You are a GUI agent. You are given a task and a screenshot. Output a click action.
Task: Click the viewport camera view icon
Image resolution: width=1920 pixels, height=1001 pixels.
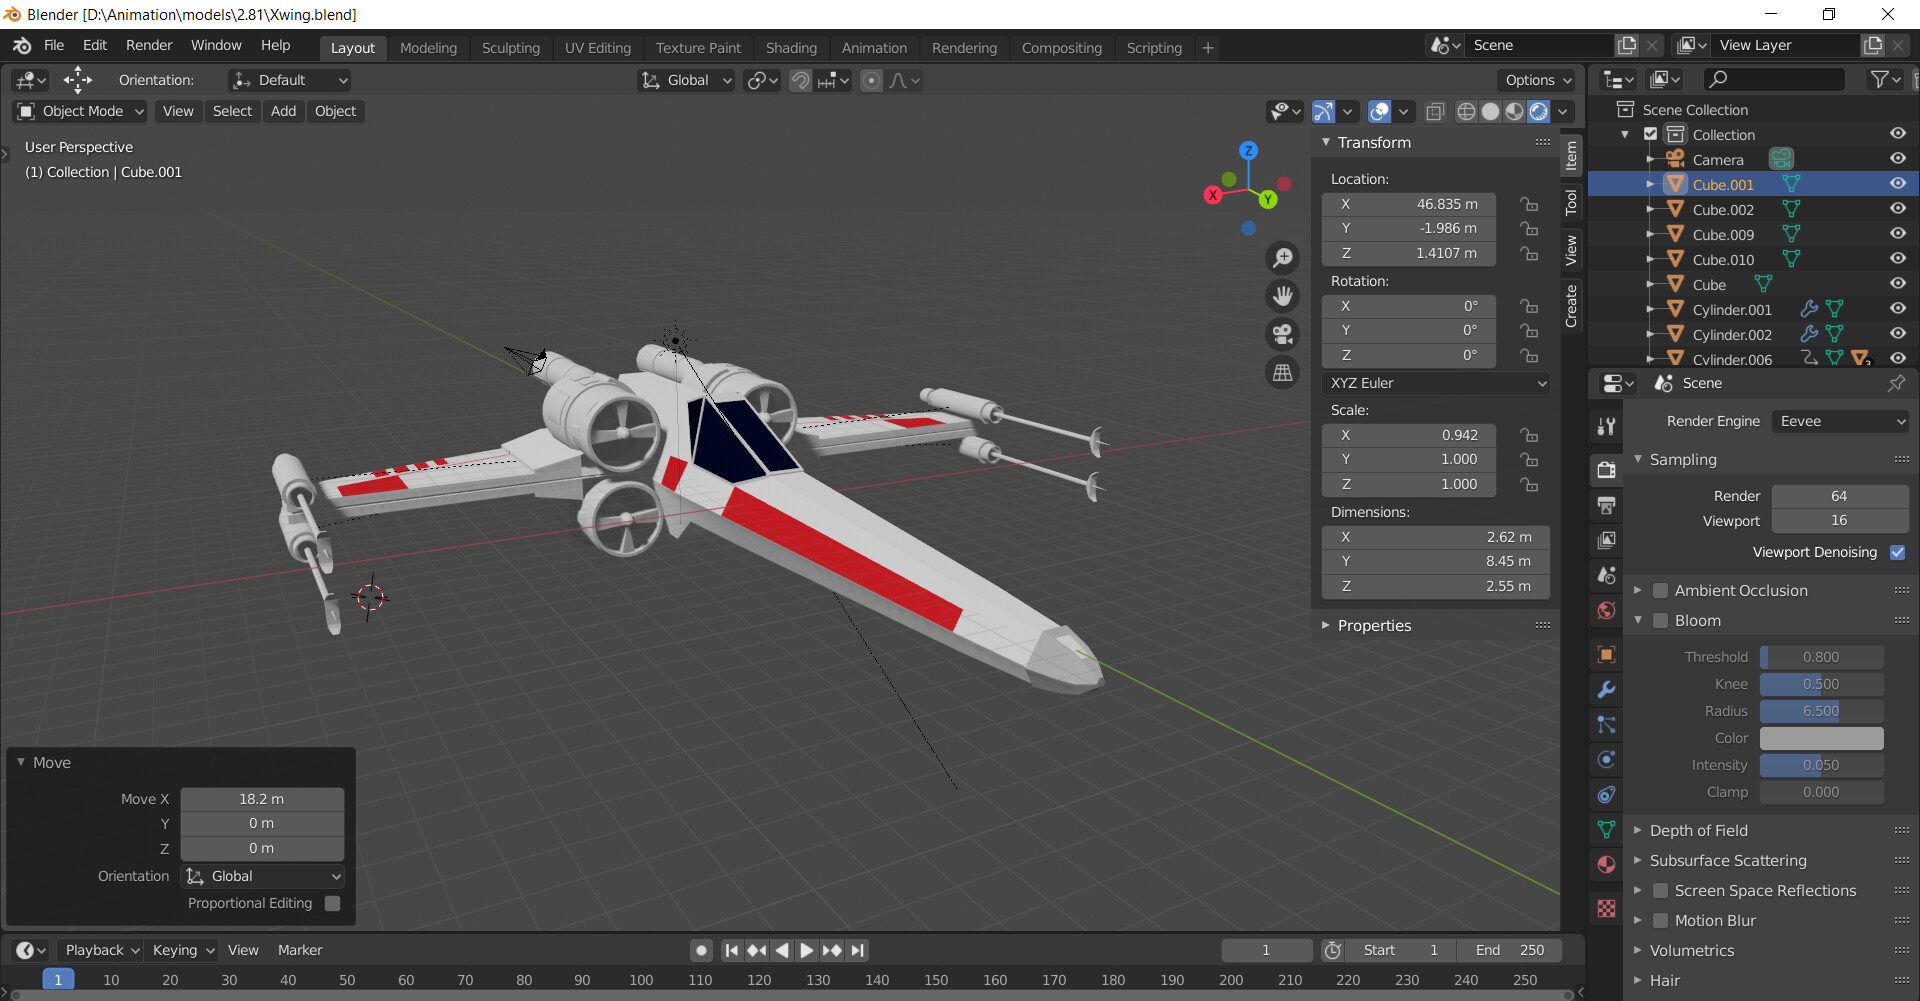[x=1283, y=333]
